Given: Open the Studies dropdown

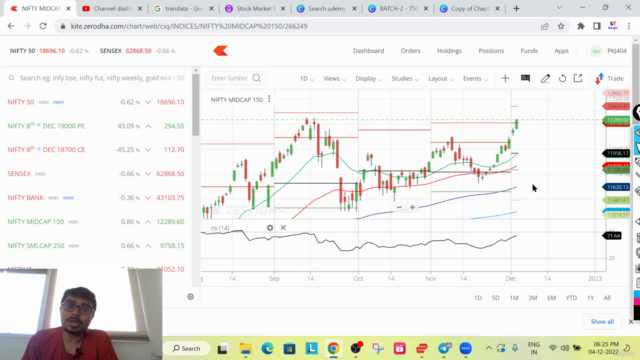Looking at the screenshot, I should point(405,78).
